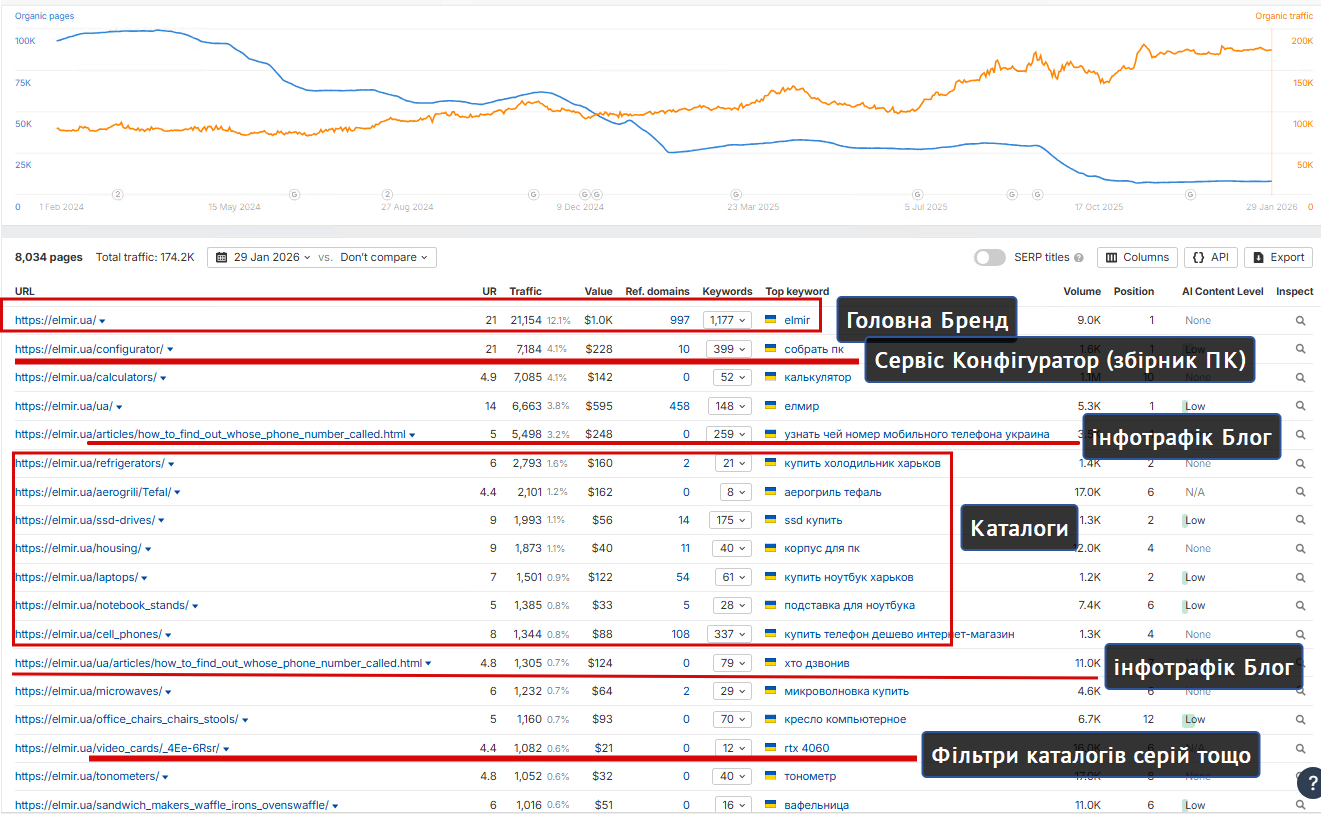Screen dimensions: 1321x814
Task: Click the inspect magnifier on the elmir.ua/ua/ row
Action: pos(1300,406)
